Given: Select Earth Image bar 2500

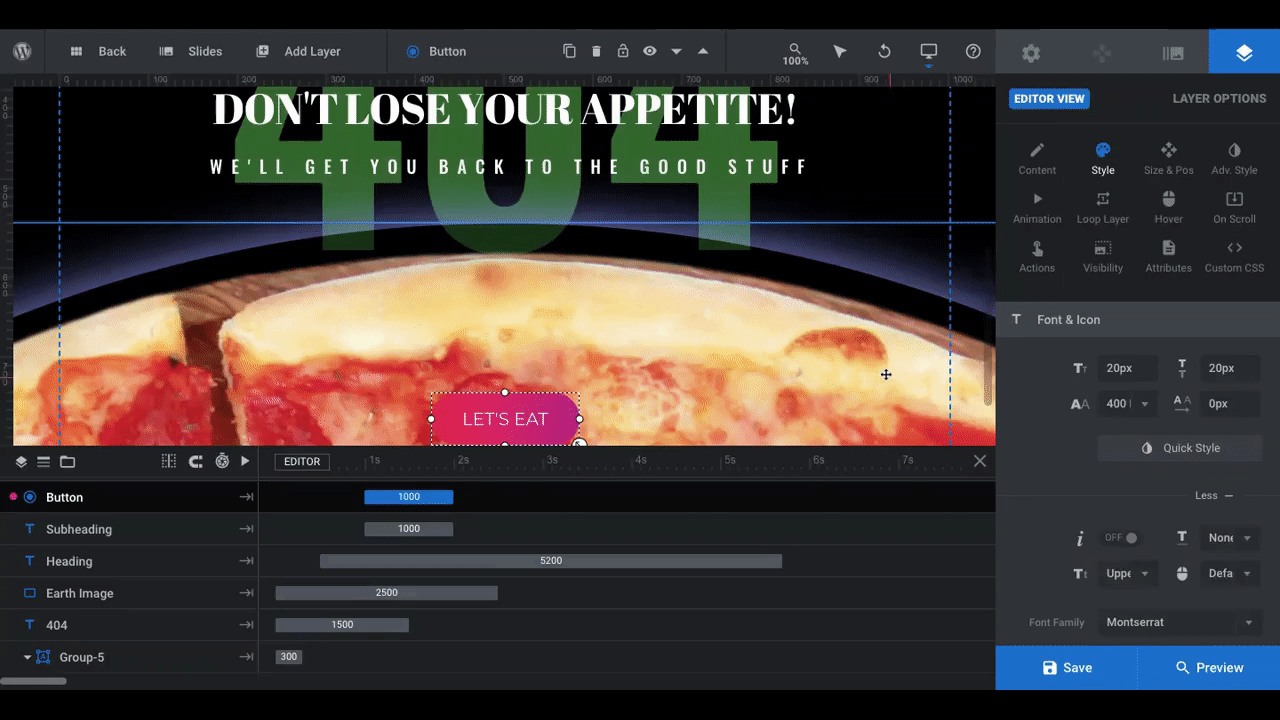Looking at the screenshot, I should tap(386, 593).
